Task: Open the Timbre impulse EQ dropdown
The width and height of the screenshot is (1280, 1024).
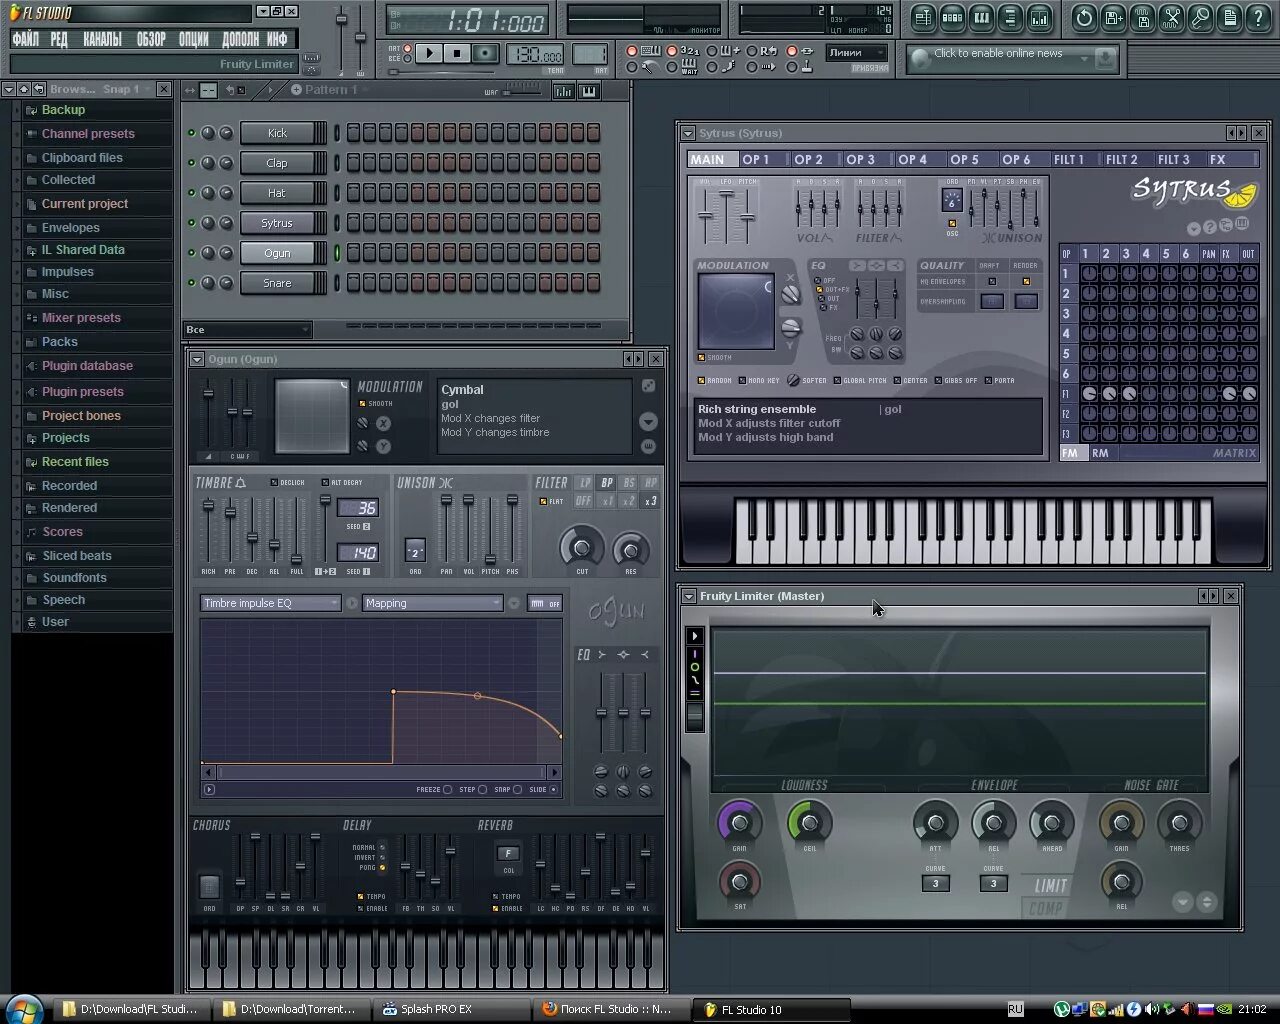Action: (271, 603)
